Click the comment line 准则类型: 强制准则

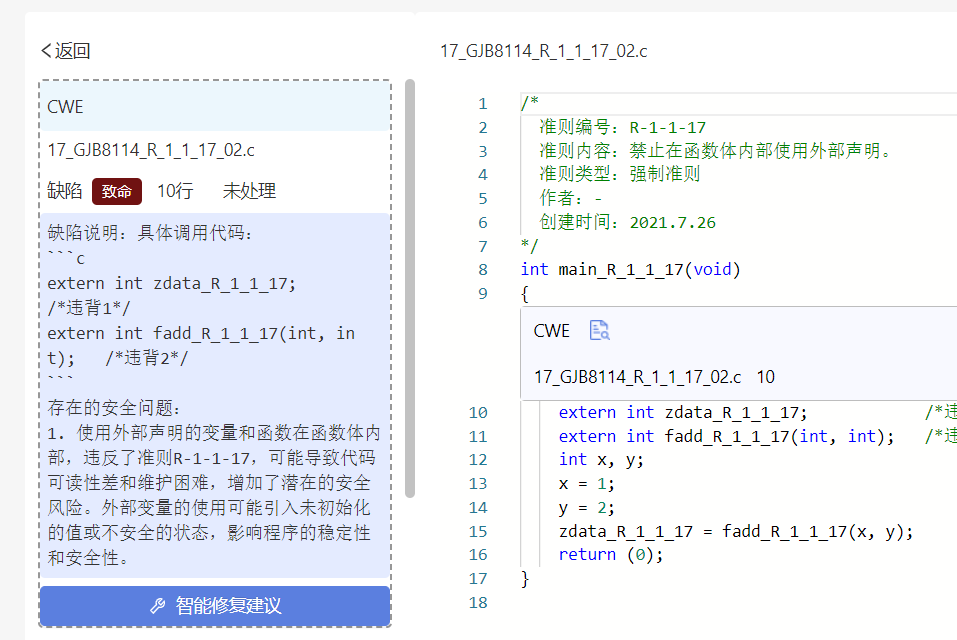[x=619, y=174]
